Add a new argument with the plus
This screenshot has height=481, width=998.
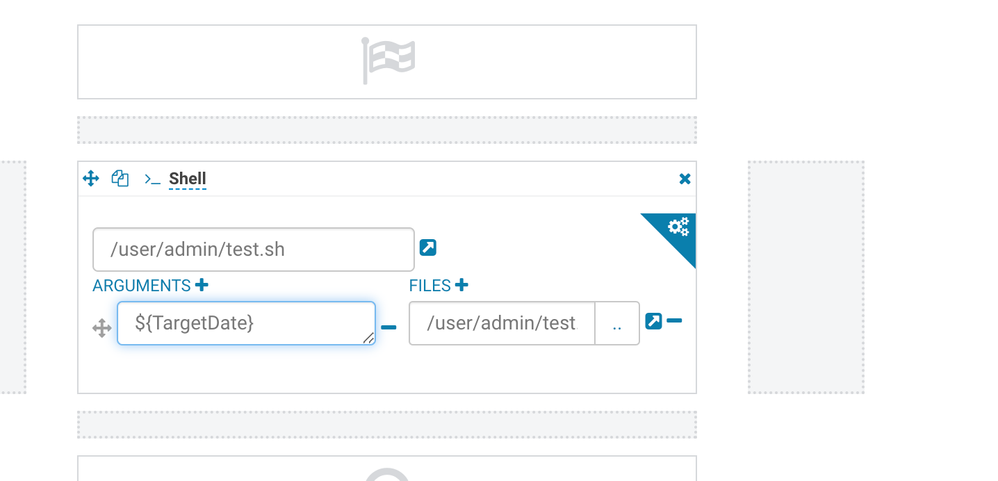(x=202, y=285)
